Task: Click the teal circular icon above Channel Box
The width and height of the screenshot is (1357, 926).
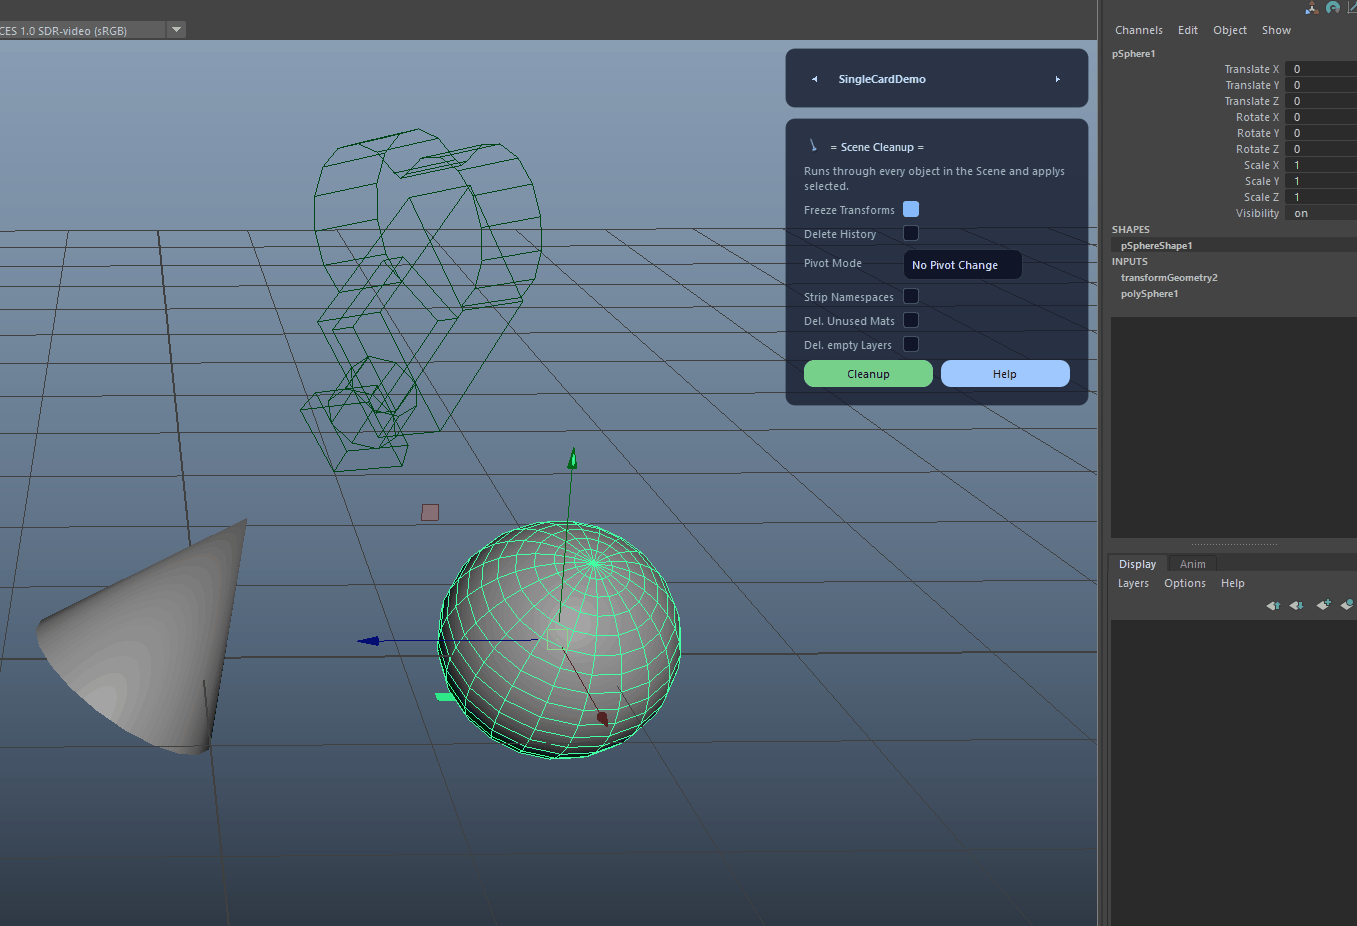Action: tap(1333, 8)
